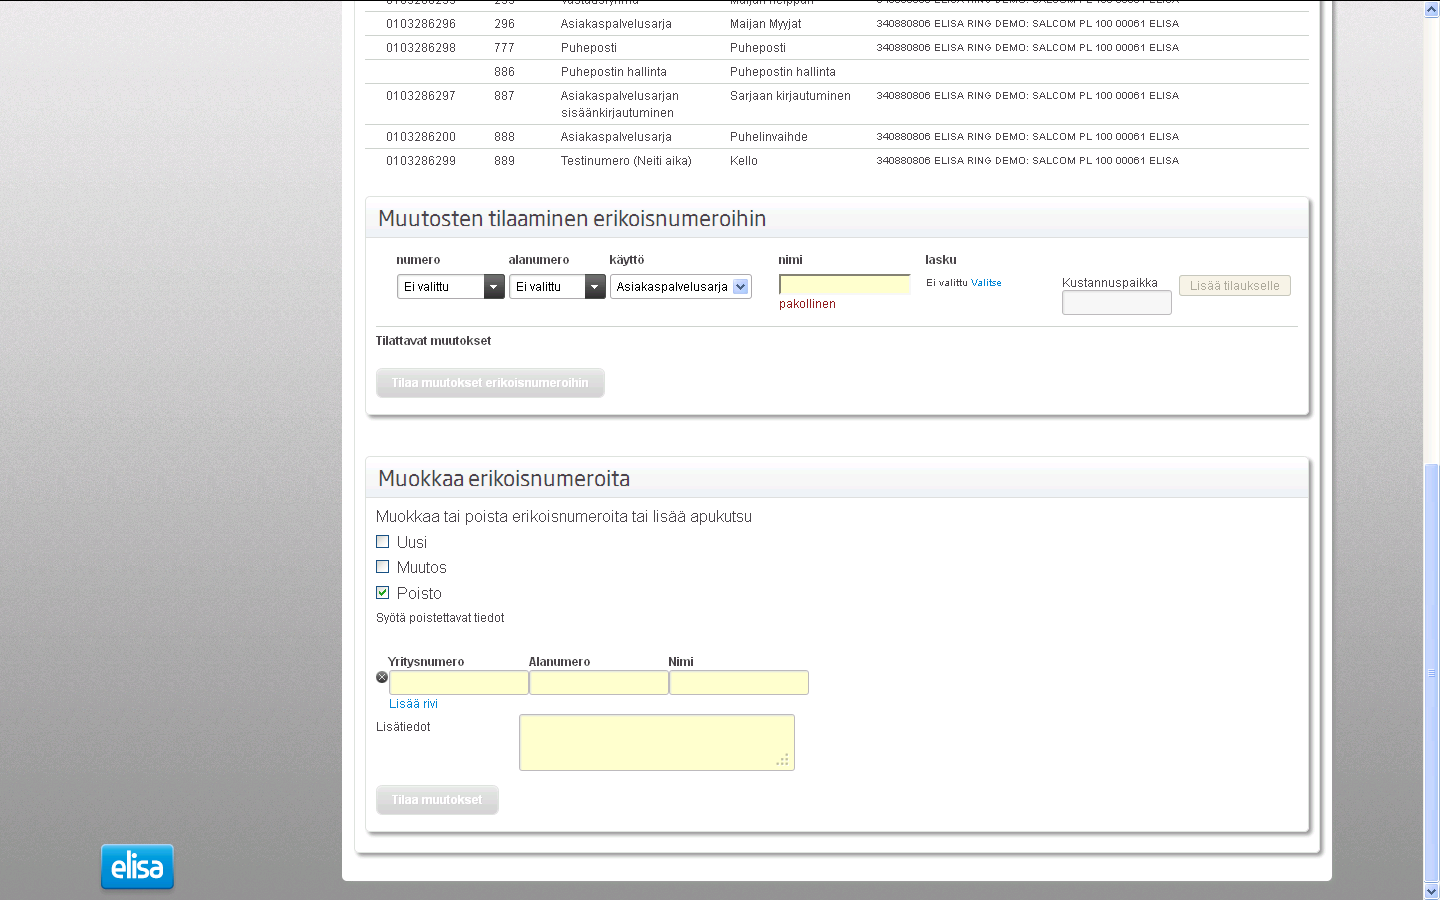Click alanumero 888 cell
This screenshot has height=900, width=1440.
tap(504, 137)
